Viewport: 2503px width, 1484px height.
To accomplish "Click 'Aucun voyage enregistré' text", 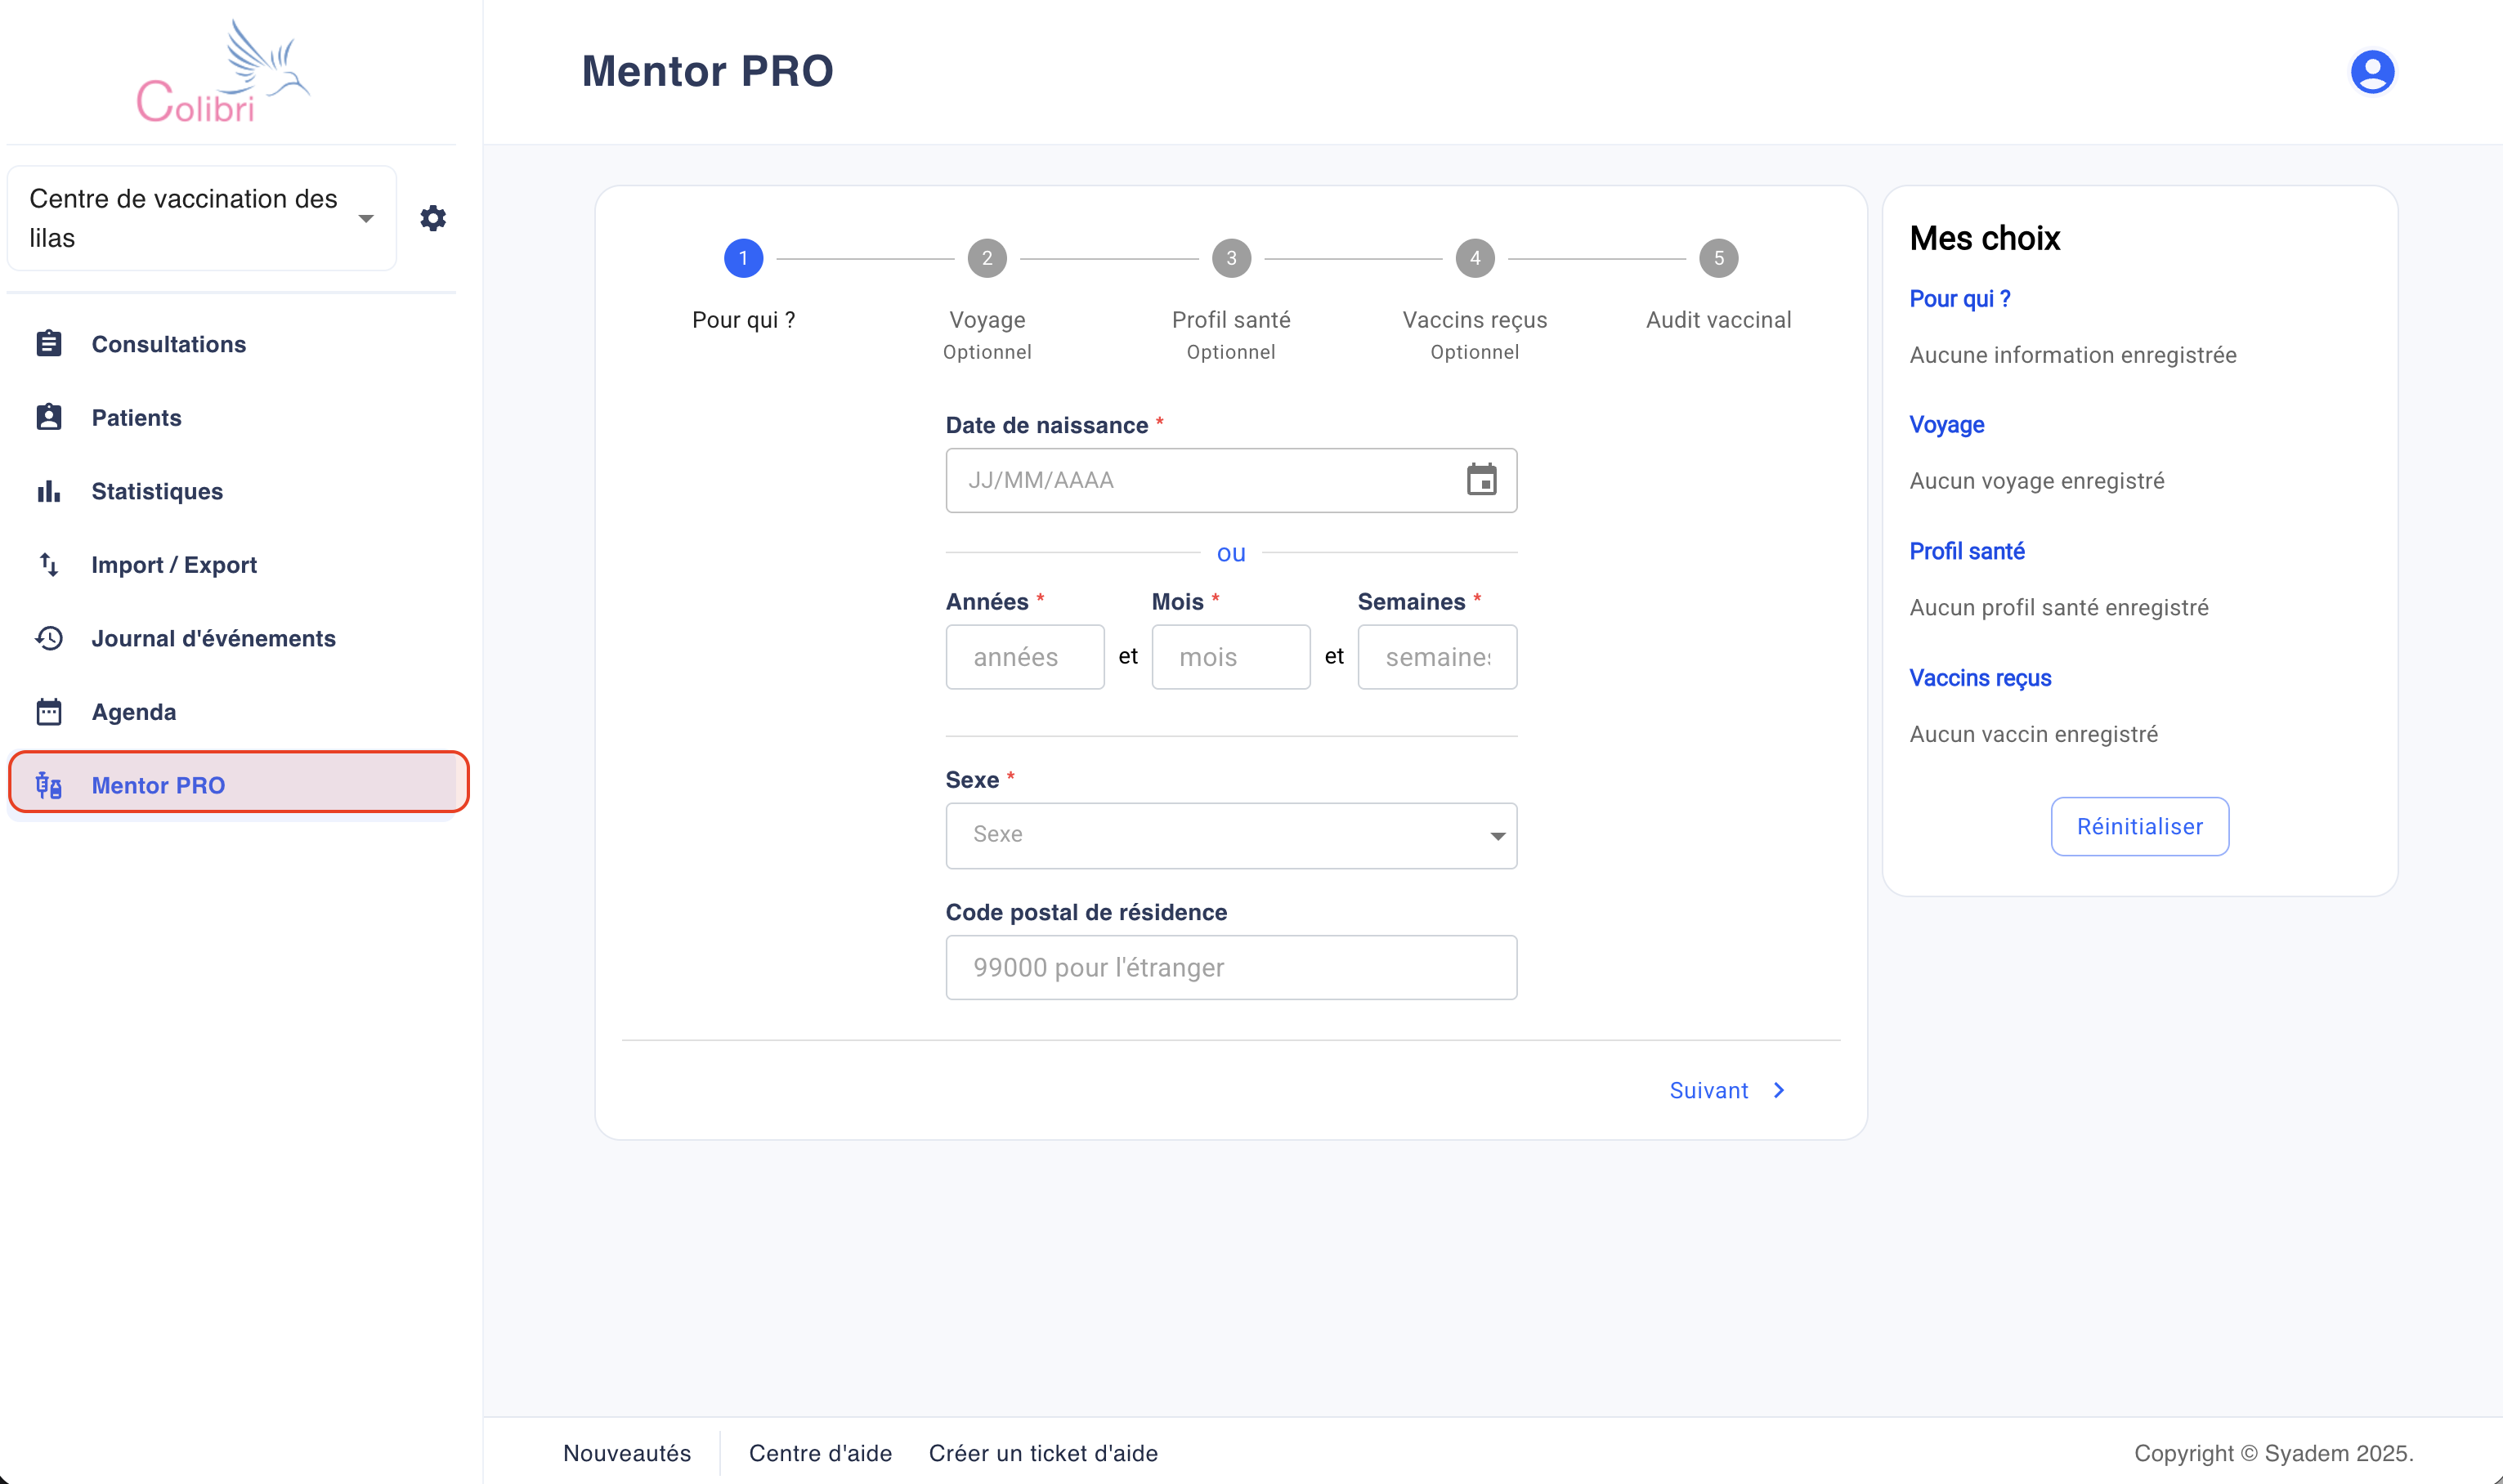I will tap(2037, 481).
